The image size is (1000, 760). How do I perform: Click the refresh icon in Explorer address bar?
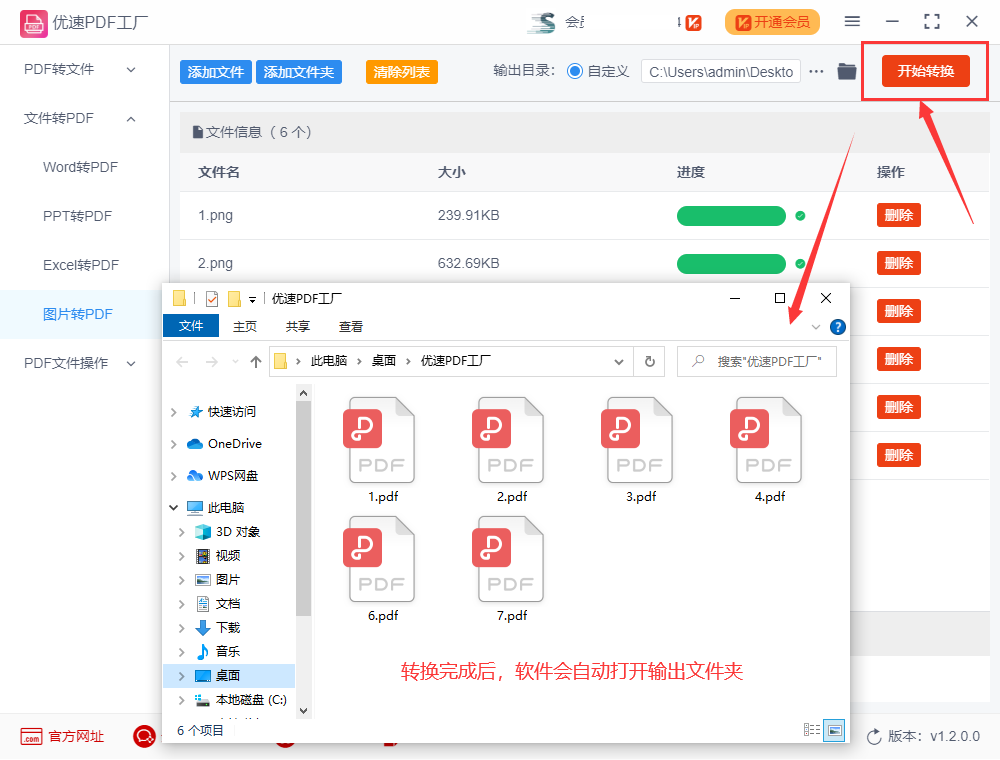coord(649,361)
